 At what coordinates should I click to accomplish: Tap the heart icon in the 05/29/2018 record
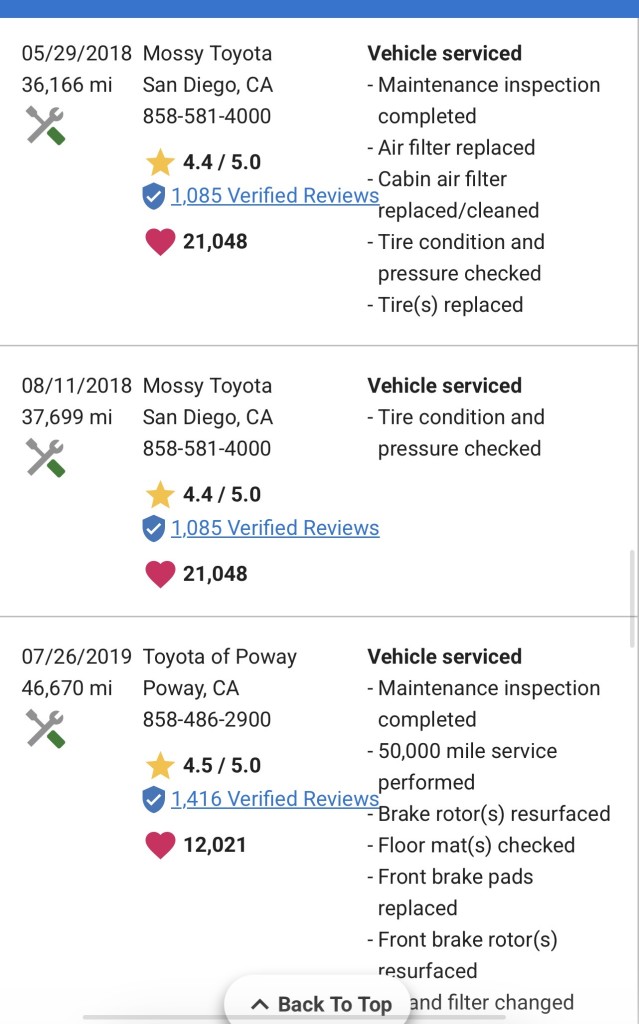(160, 242)
